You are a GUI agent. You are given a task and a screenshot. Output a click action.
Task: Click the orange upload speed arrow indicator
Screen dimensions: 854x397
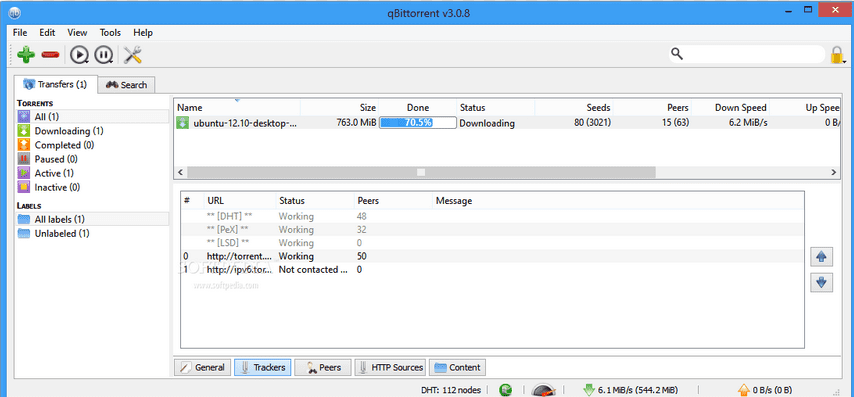pos(743,390)
